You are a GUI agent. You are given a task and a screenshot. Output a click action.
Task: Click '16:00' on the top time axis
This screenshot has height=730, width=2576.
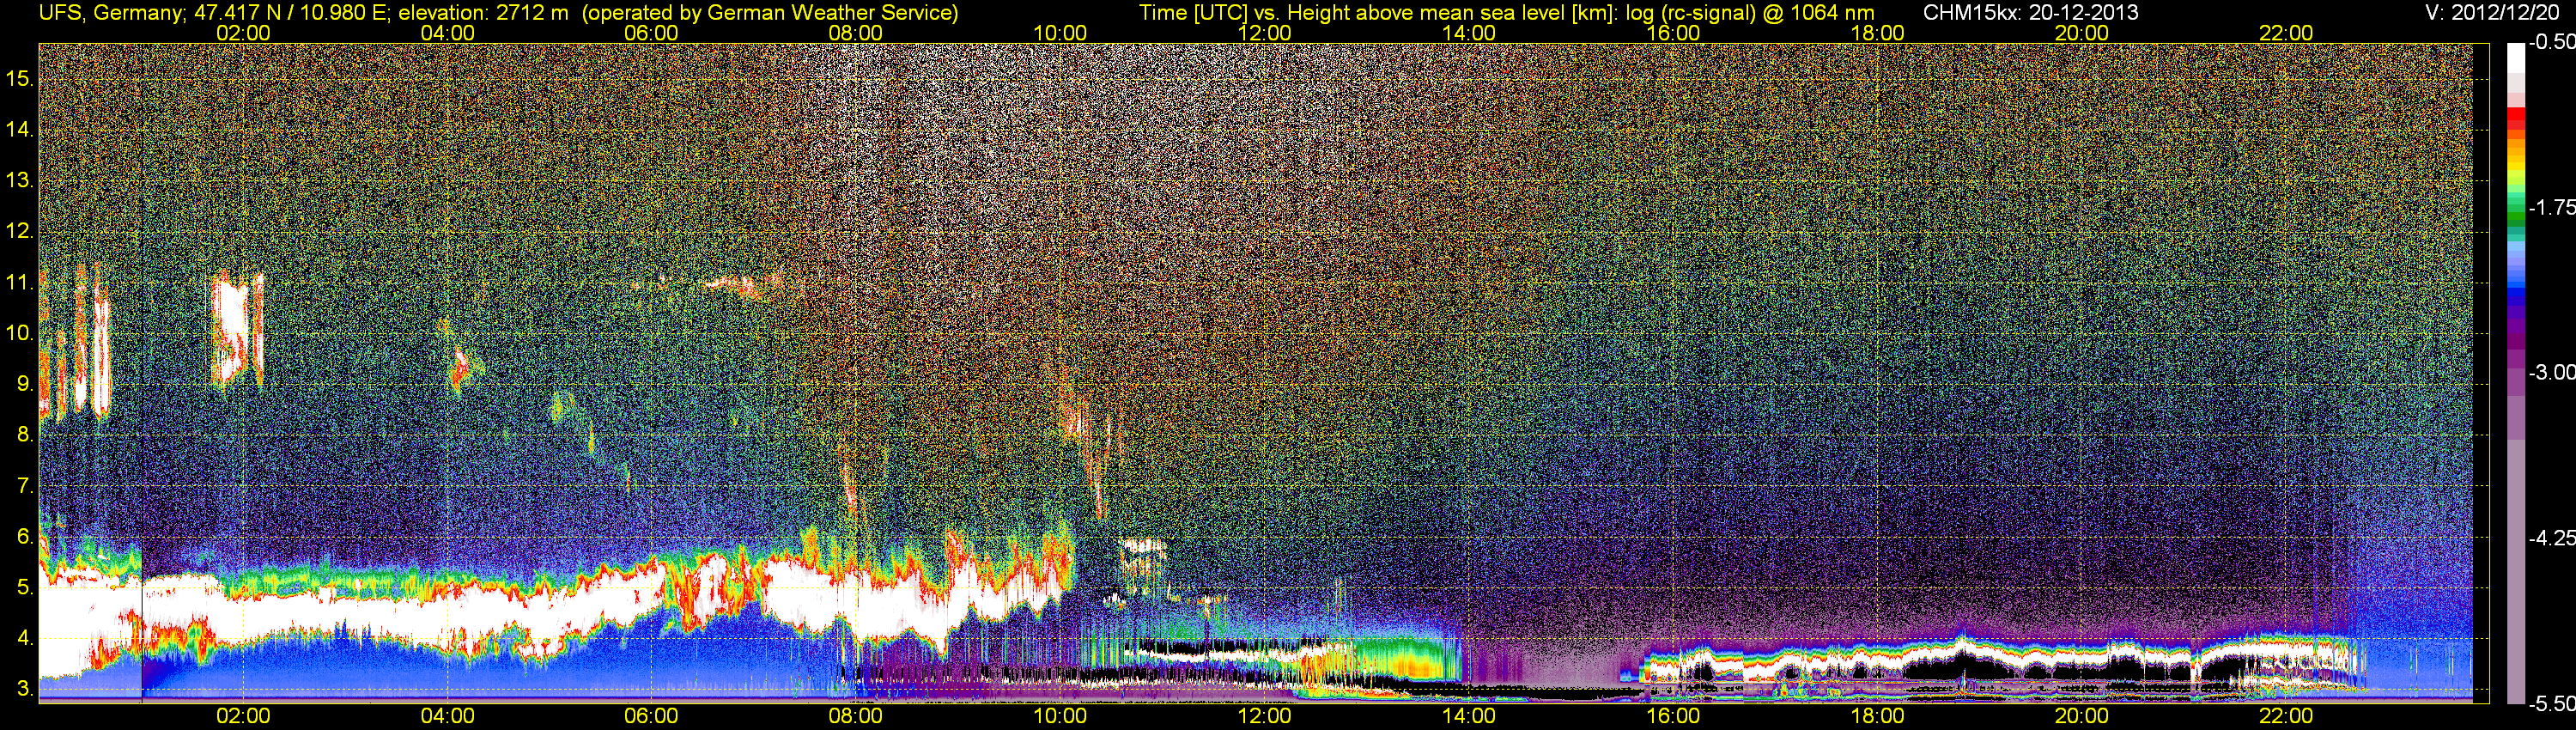(1673, 33)
